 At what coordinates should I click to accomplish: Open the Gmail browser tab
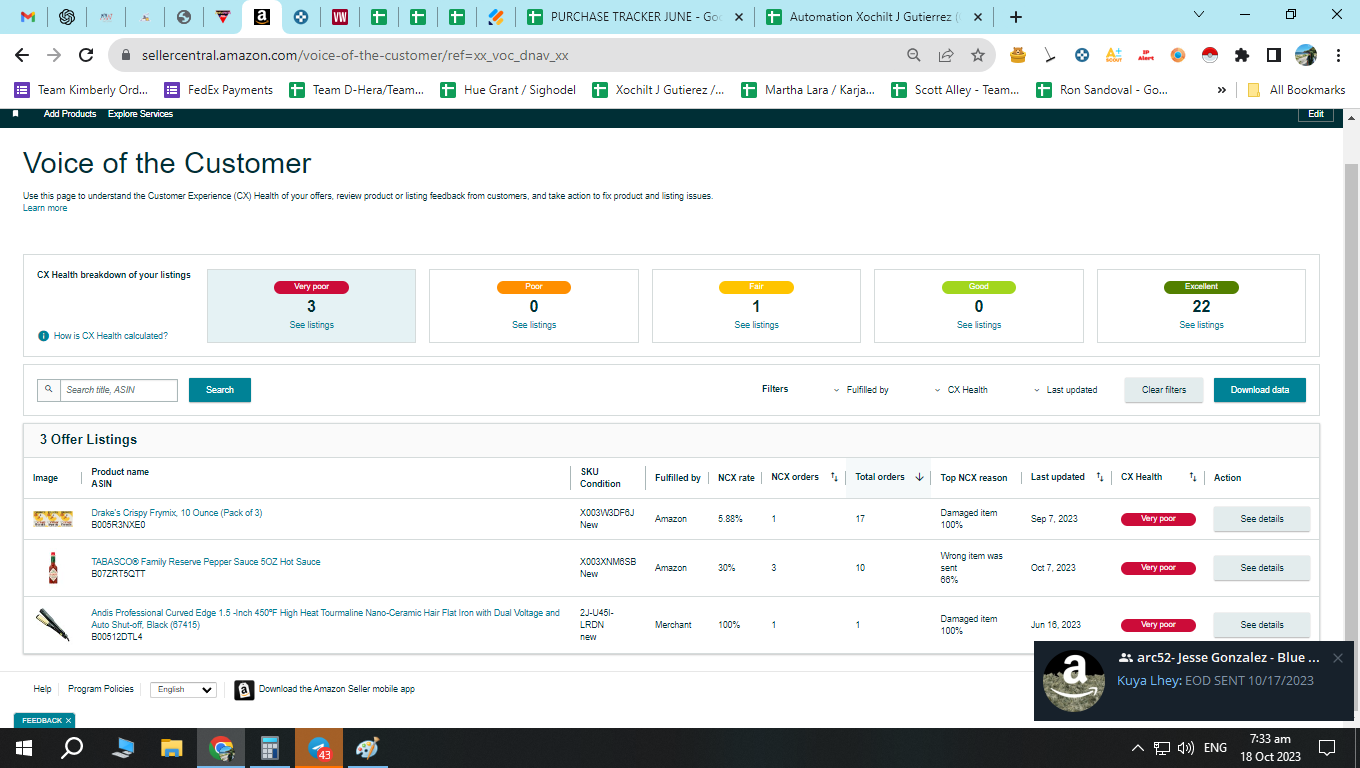tap(28, 17)
